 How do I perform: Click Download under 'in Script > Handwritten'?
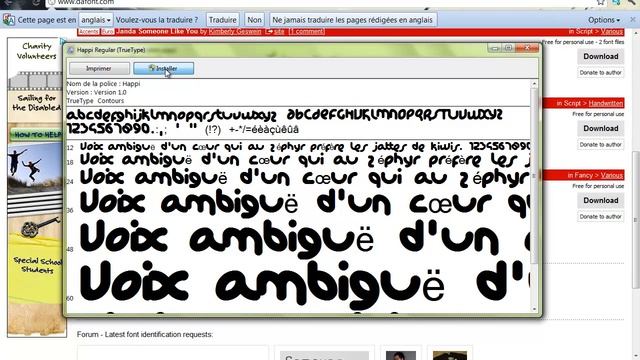click(600, 129)
